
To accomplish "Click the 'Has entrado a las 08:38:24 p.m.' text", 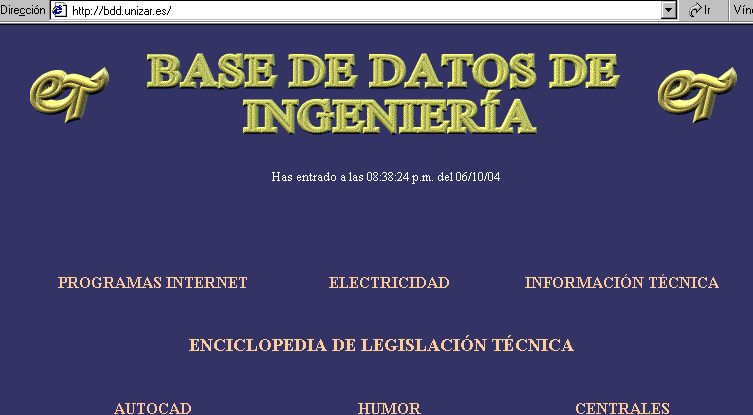I will point(353,177).
